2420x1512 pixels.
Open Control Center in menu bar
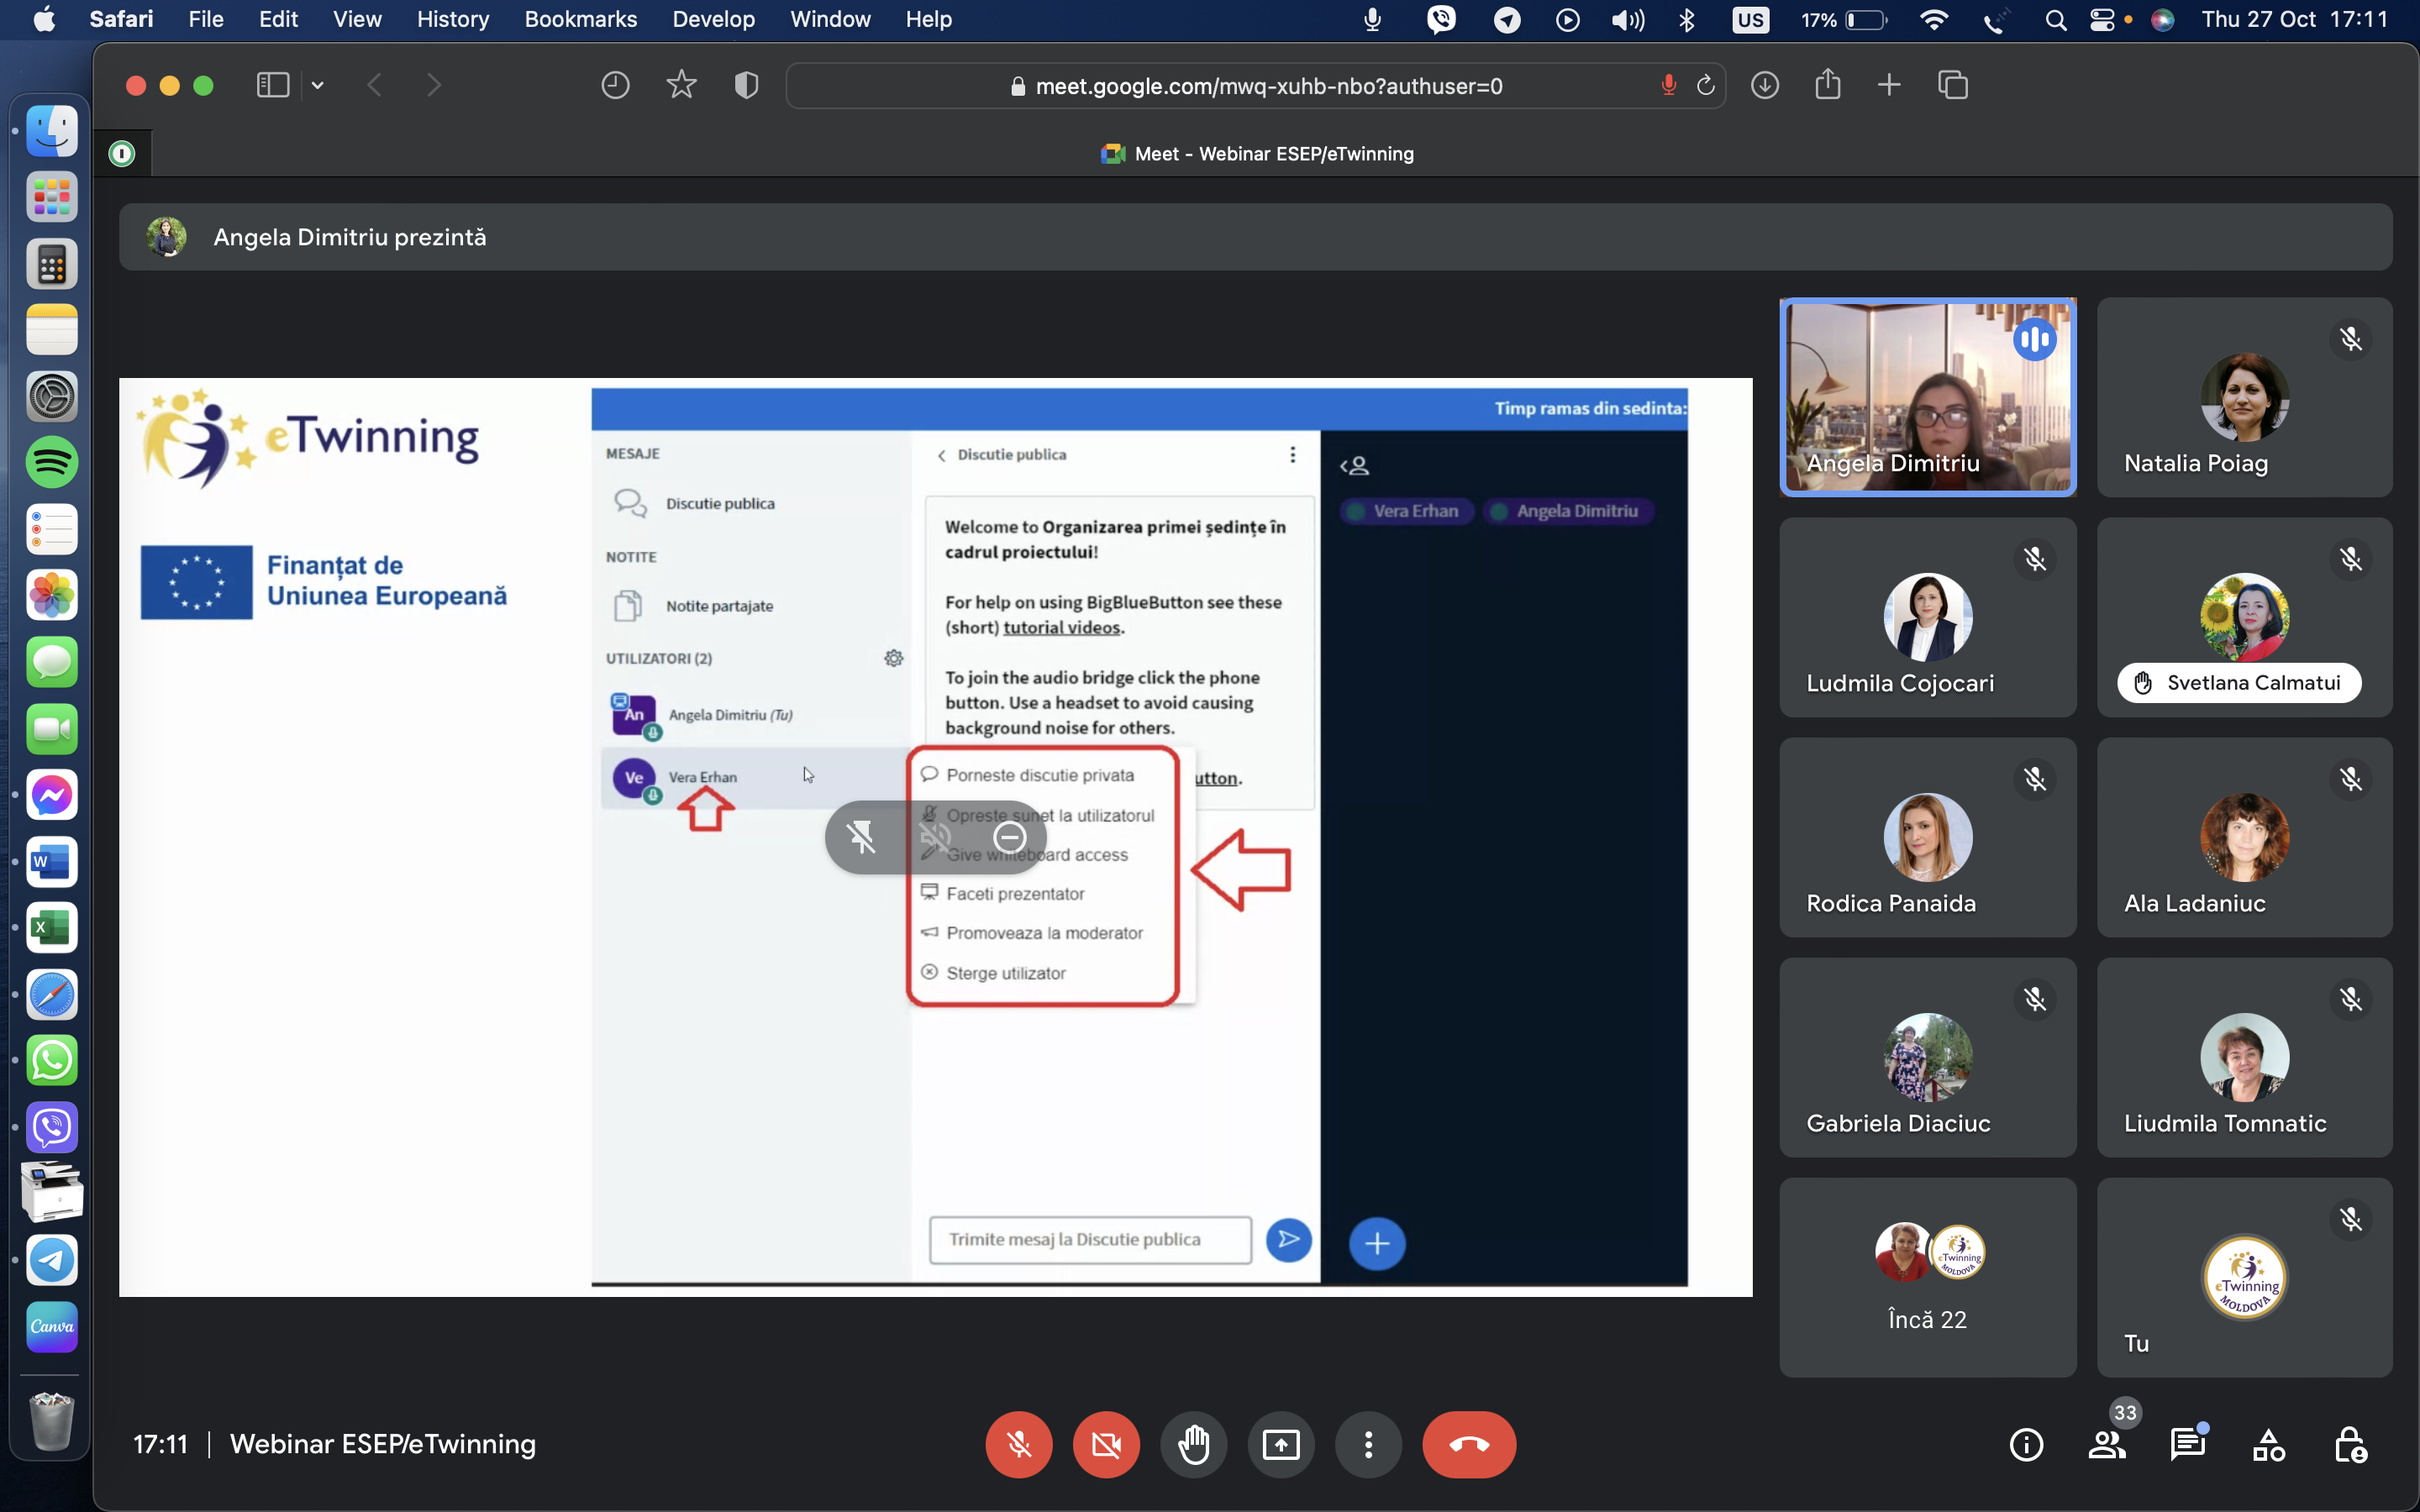pos(2104,19)
